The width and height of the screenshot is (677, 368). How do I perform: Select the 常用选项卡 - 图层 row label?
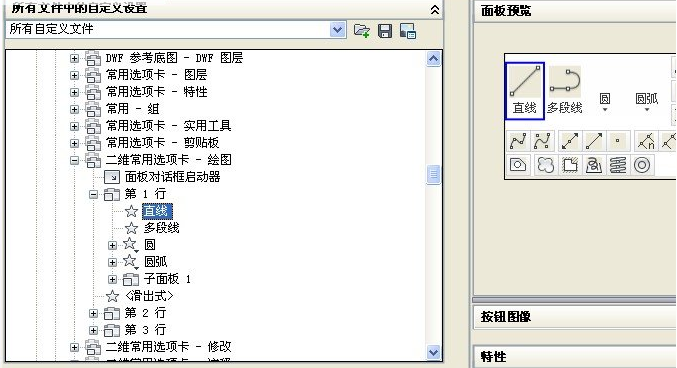(156, 75)
